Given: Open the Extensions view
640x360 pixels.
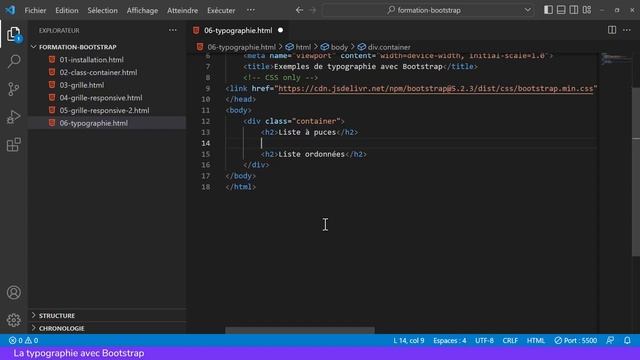Looking at the screenshot, I should tap(13, 144).
